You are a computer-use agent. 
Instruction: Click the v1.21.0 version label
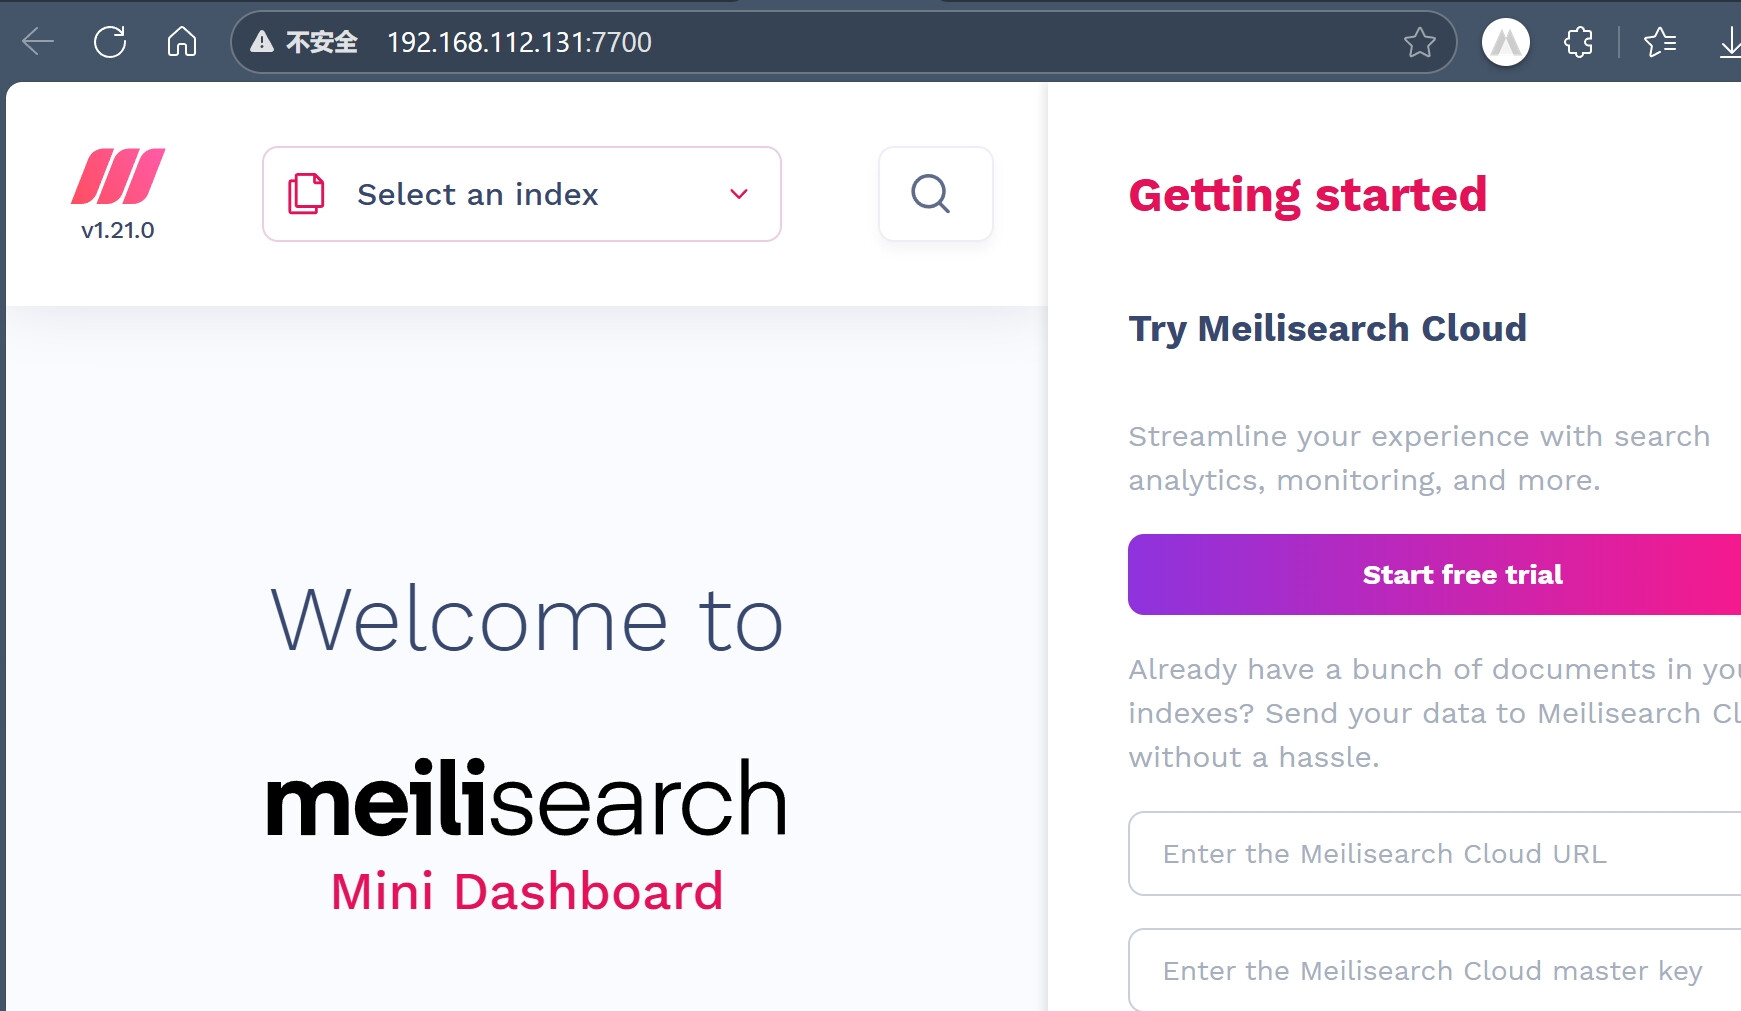coord(118,230)
